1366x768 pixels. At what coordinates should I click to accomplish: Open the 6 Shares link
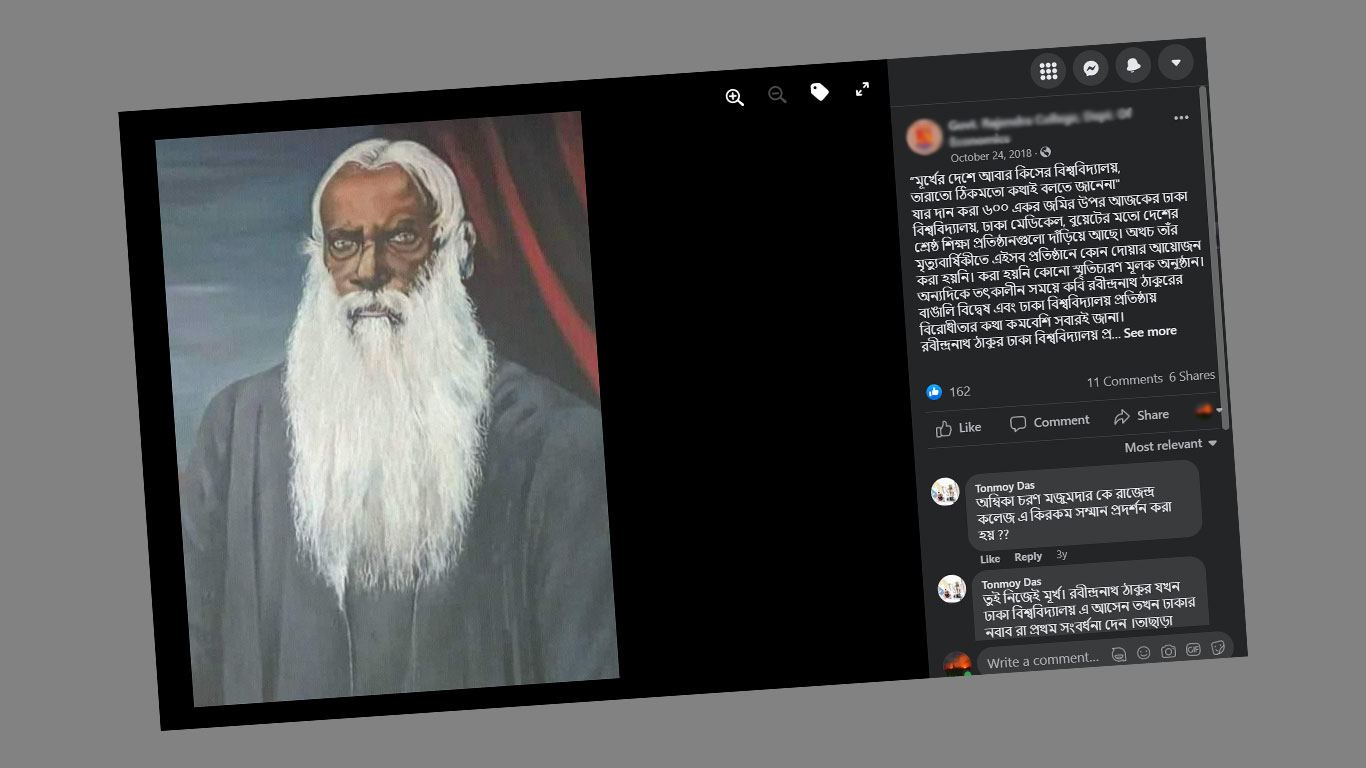[1192, 377]
